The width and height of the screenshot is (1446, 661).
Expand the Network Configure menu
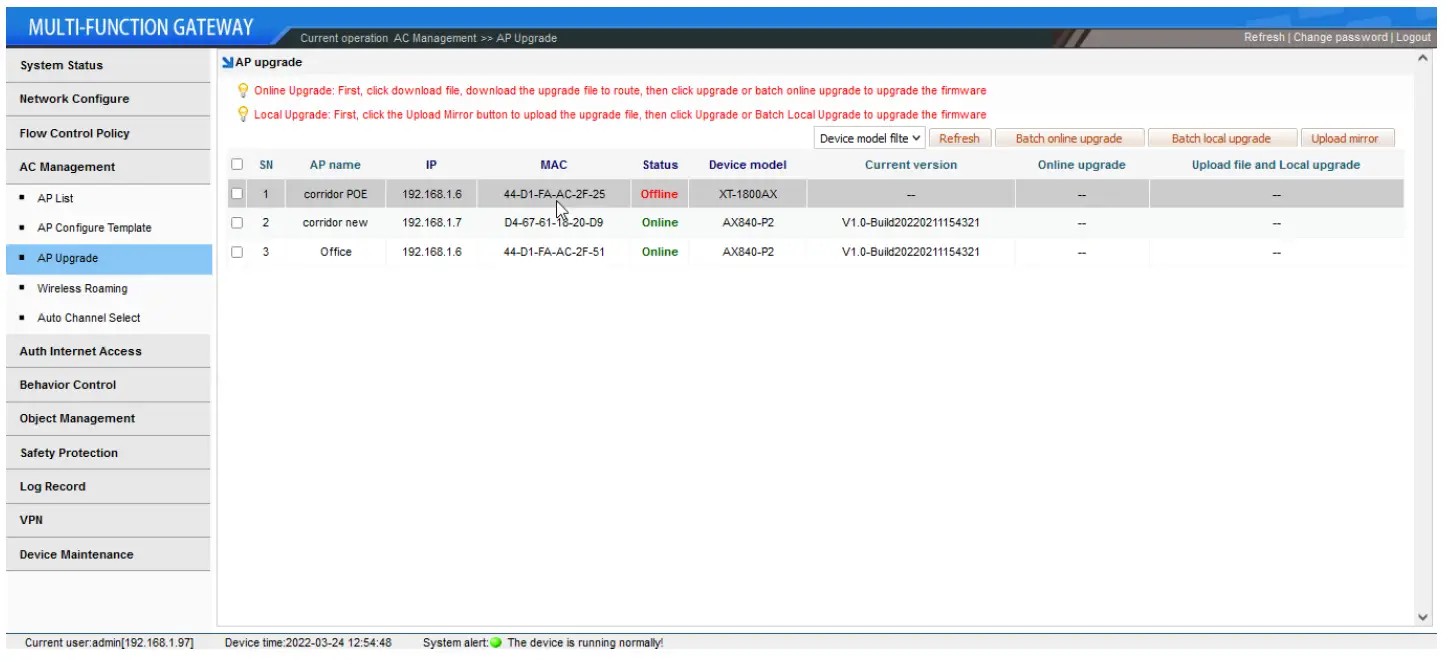(x=108, y=99)
